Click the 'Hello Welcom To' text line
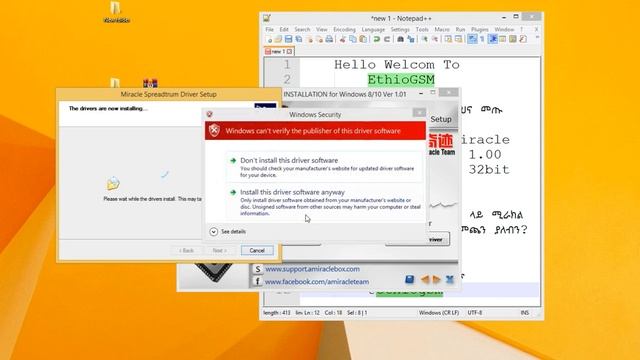Viewport: 640px width, 360px height. [x=397, y=65]
